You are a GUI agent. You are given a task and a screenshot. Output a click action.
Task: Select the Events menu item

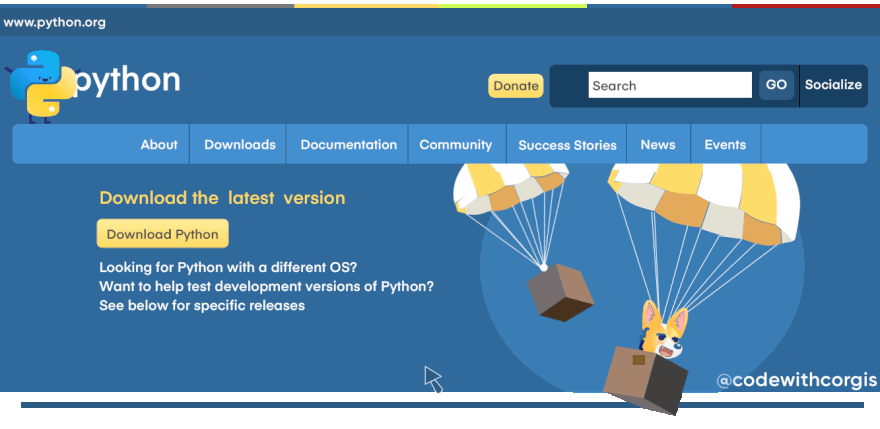[x=725, y=145]
